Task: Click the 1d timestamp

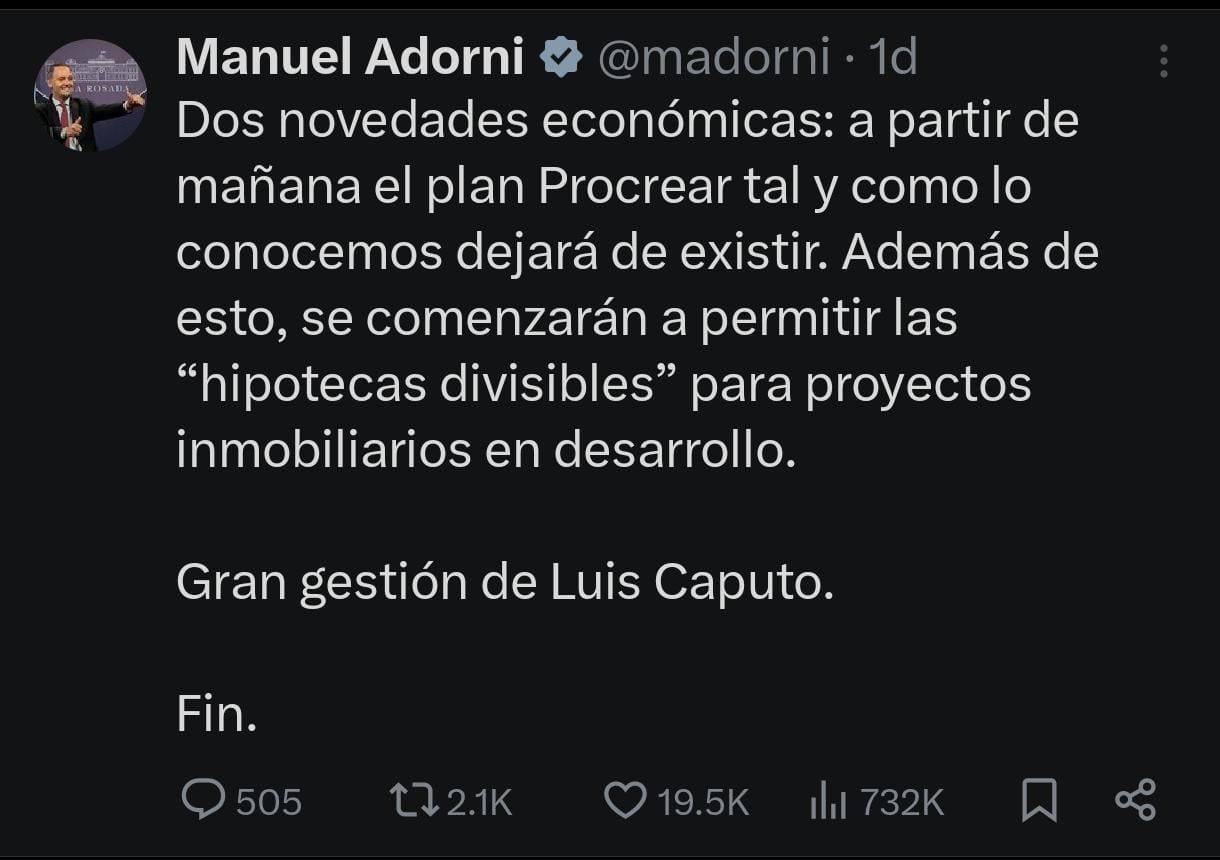Action: click(x=892, y=58)
